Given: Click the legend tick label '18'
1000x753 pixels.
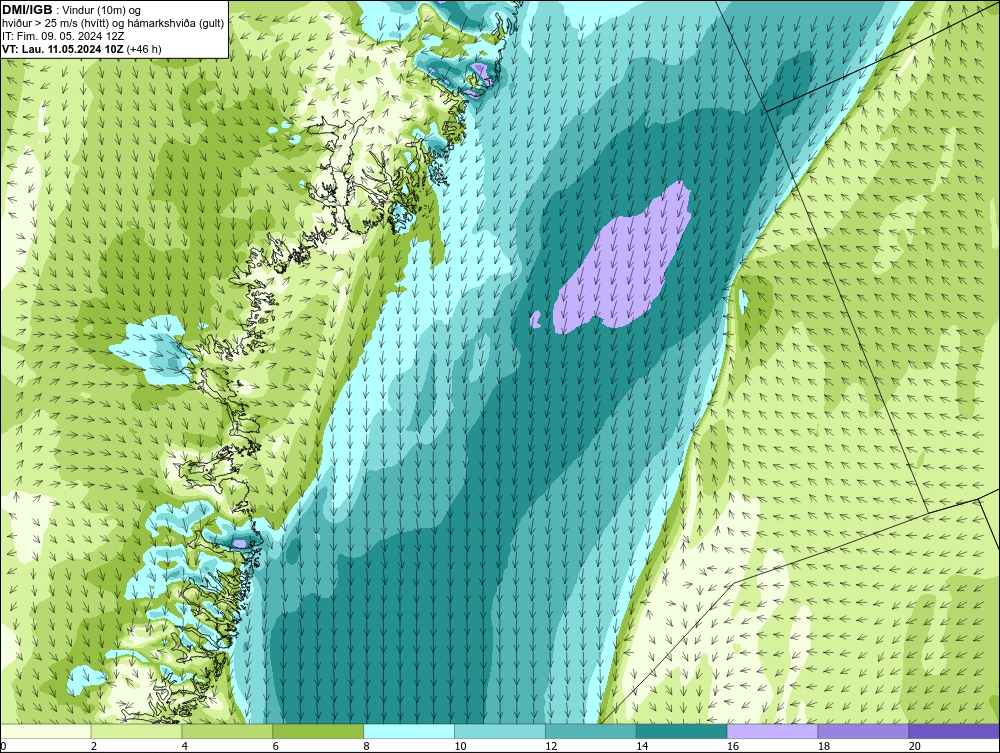Looking at the screenshot, I should (x=823, y=746).
